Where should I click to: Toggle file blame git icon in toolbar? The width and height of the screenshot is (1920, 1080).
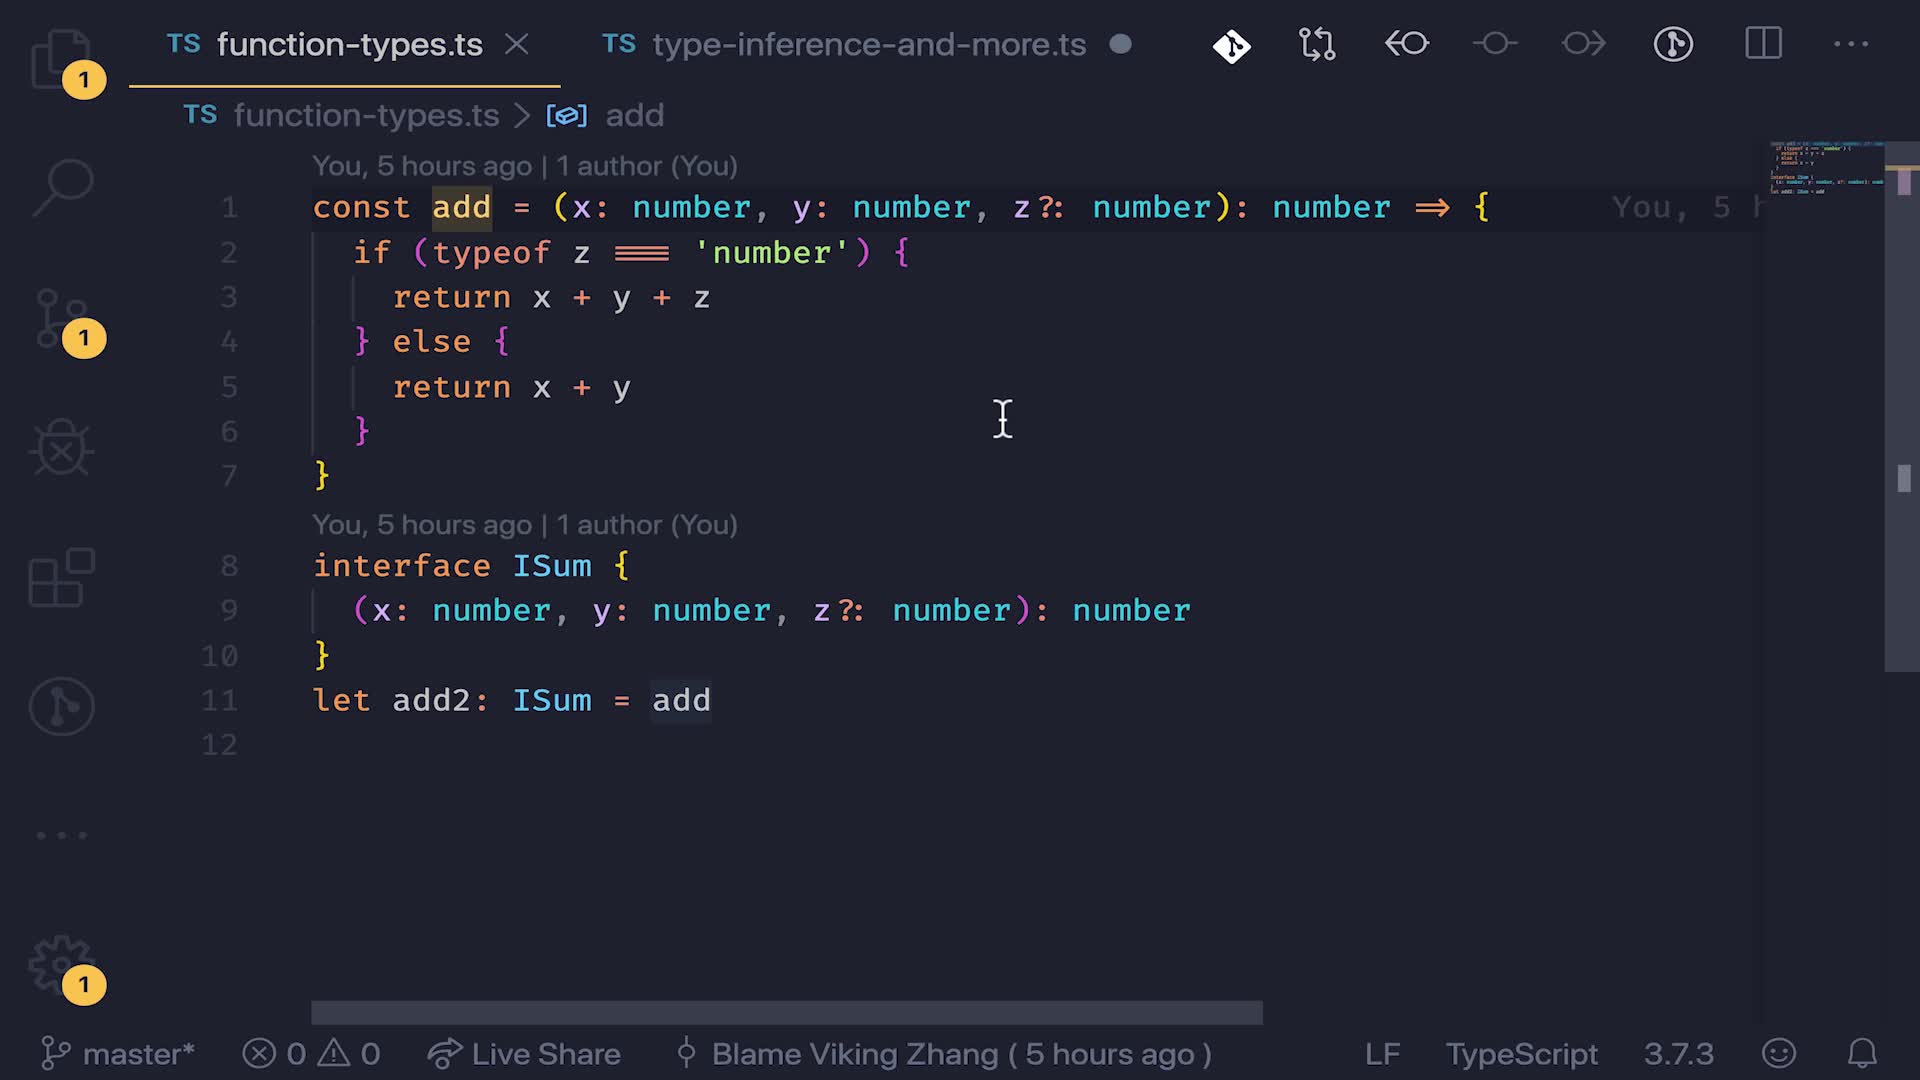(x=1231, y=45)
